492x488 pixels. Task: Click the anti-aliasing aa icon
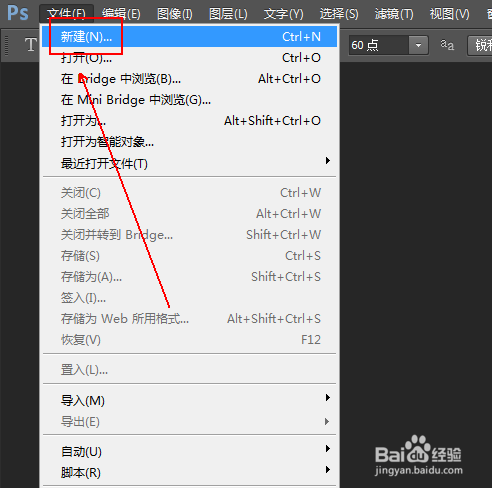447,45
